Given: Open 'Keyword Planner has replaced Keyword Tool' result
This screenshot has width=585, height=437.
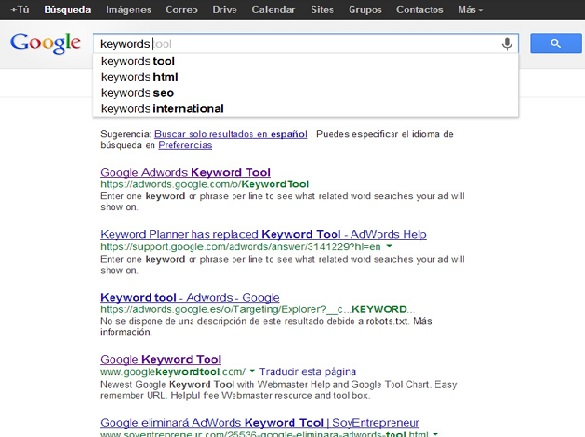Looking at the screenshot, I should pos(263,234).
